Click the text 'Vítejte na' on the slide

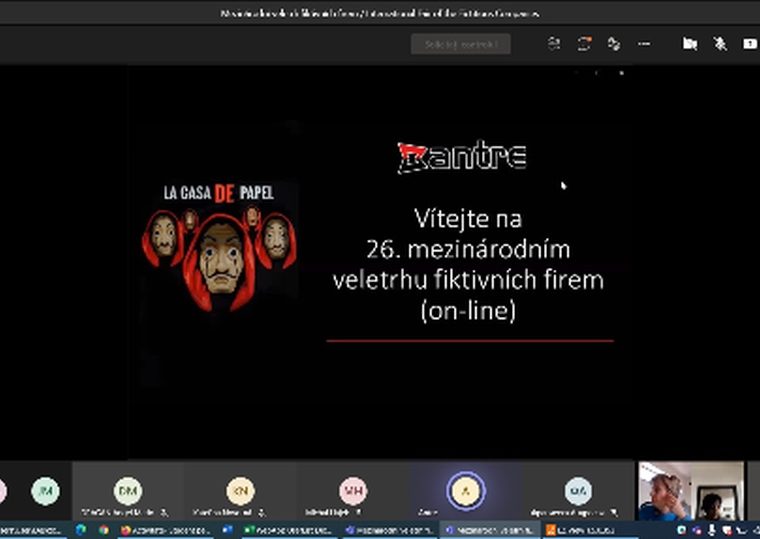pos(468,219)
